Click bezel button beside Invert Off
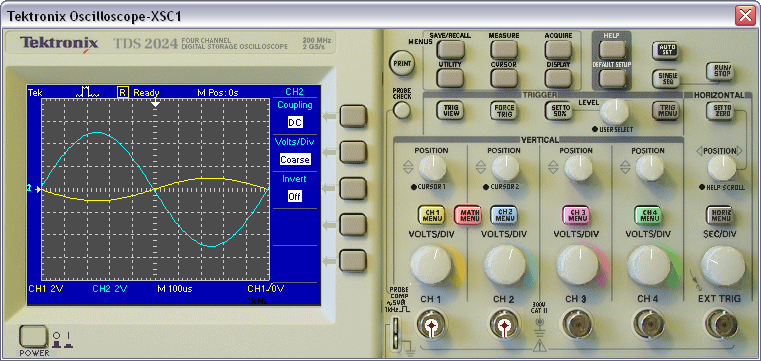This screenshot has width=761, height=361. pyautogui.click(x=353, y=188)
